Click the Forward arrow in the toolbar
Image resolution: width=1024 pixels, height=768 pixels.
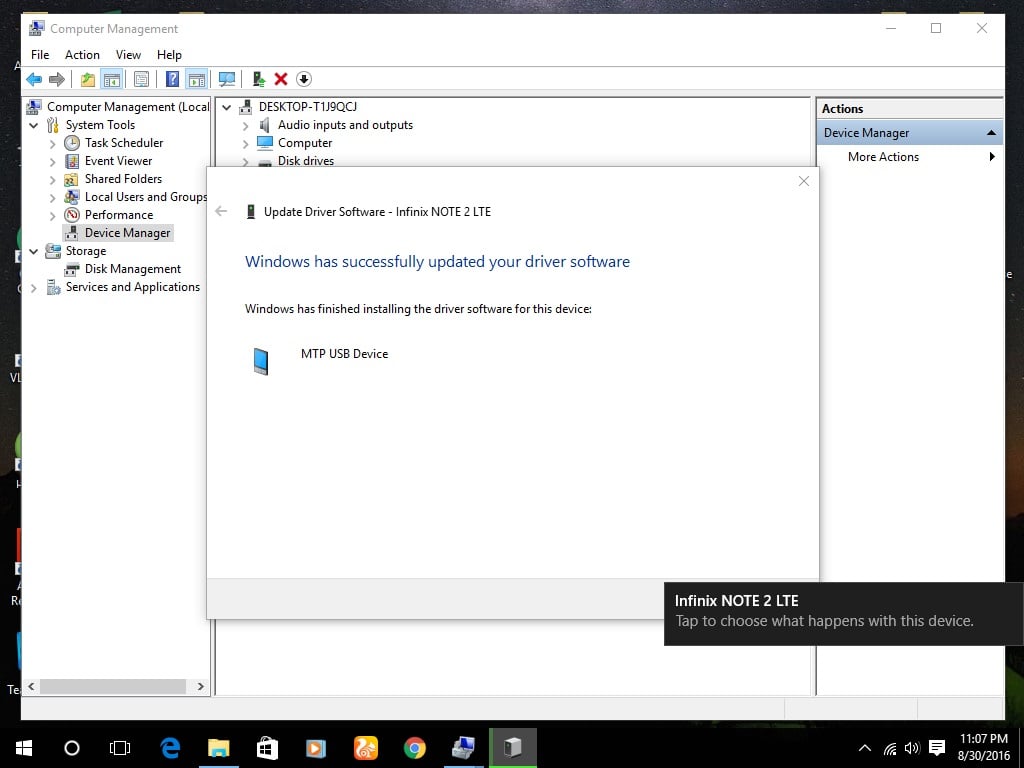coord(57,80)
